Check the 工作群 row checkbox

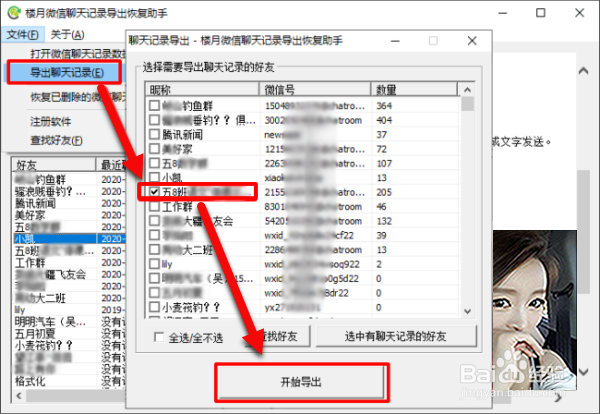pyautogui.click(x=154, y=207)
